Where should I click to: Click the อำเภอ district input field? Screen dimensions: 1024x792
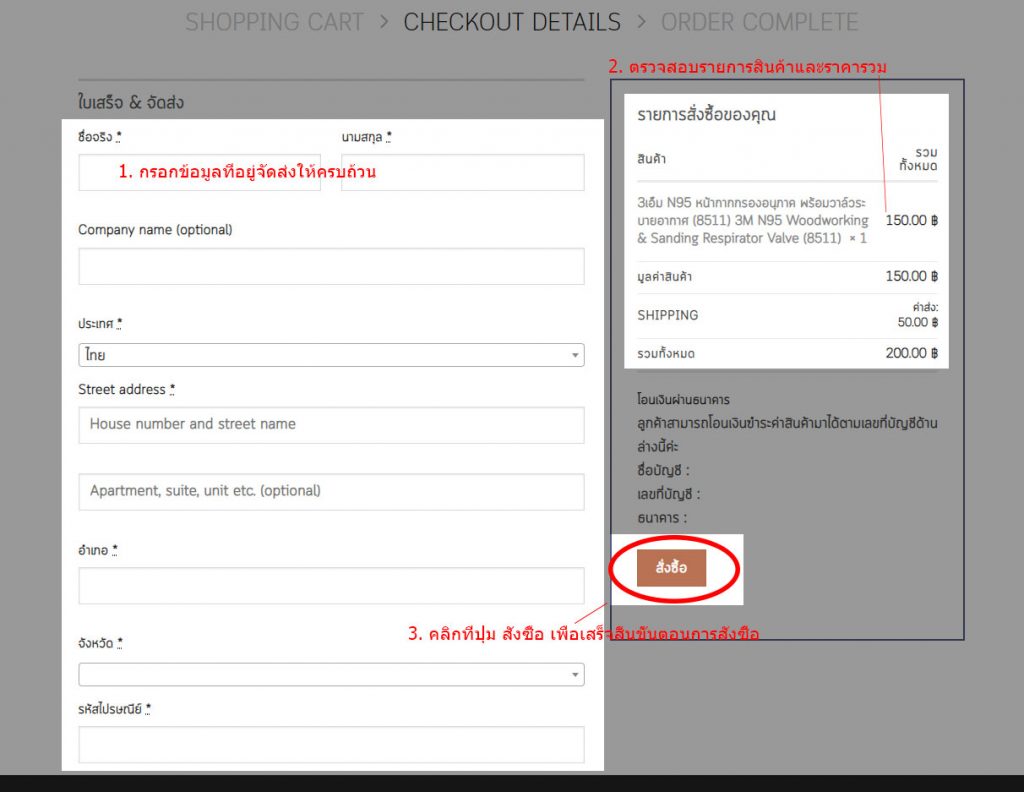point(331,586)
